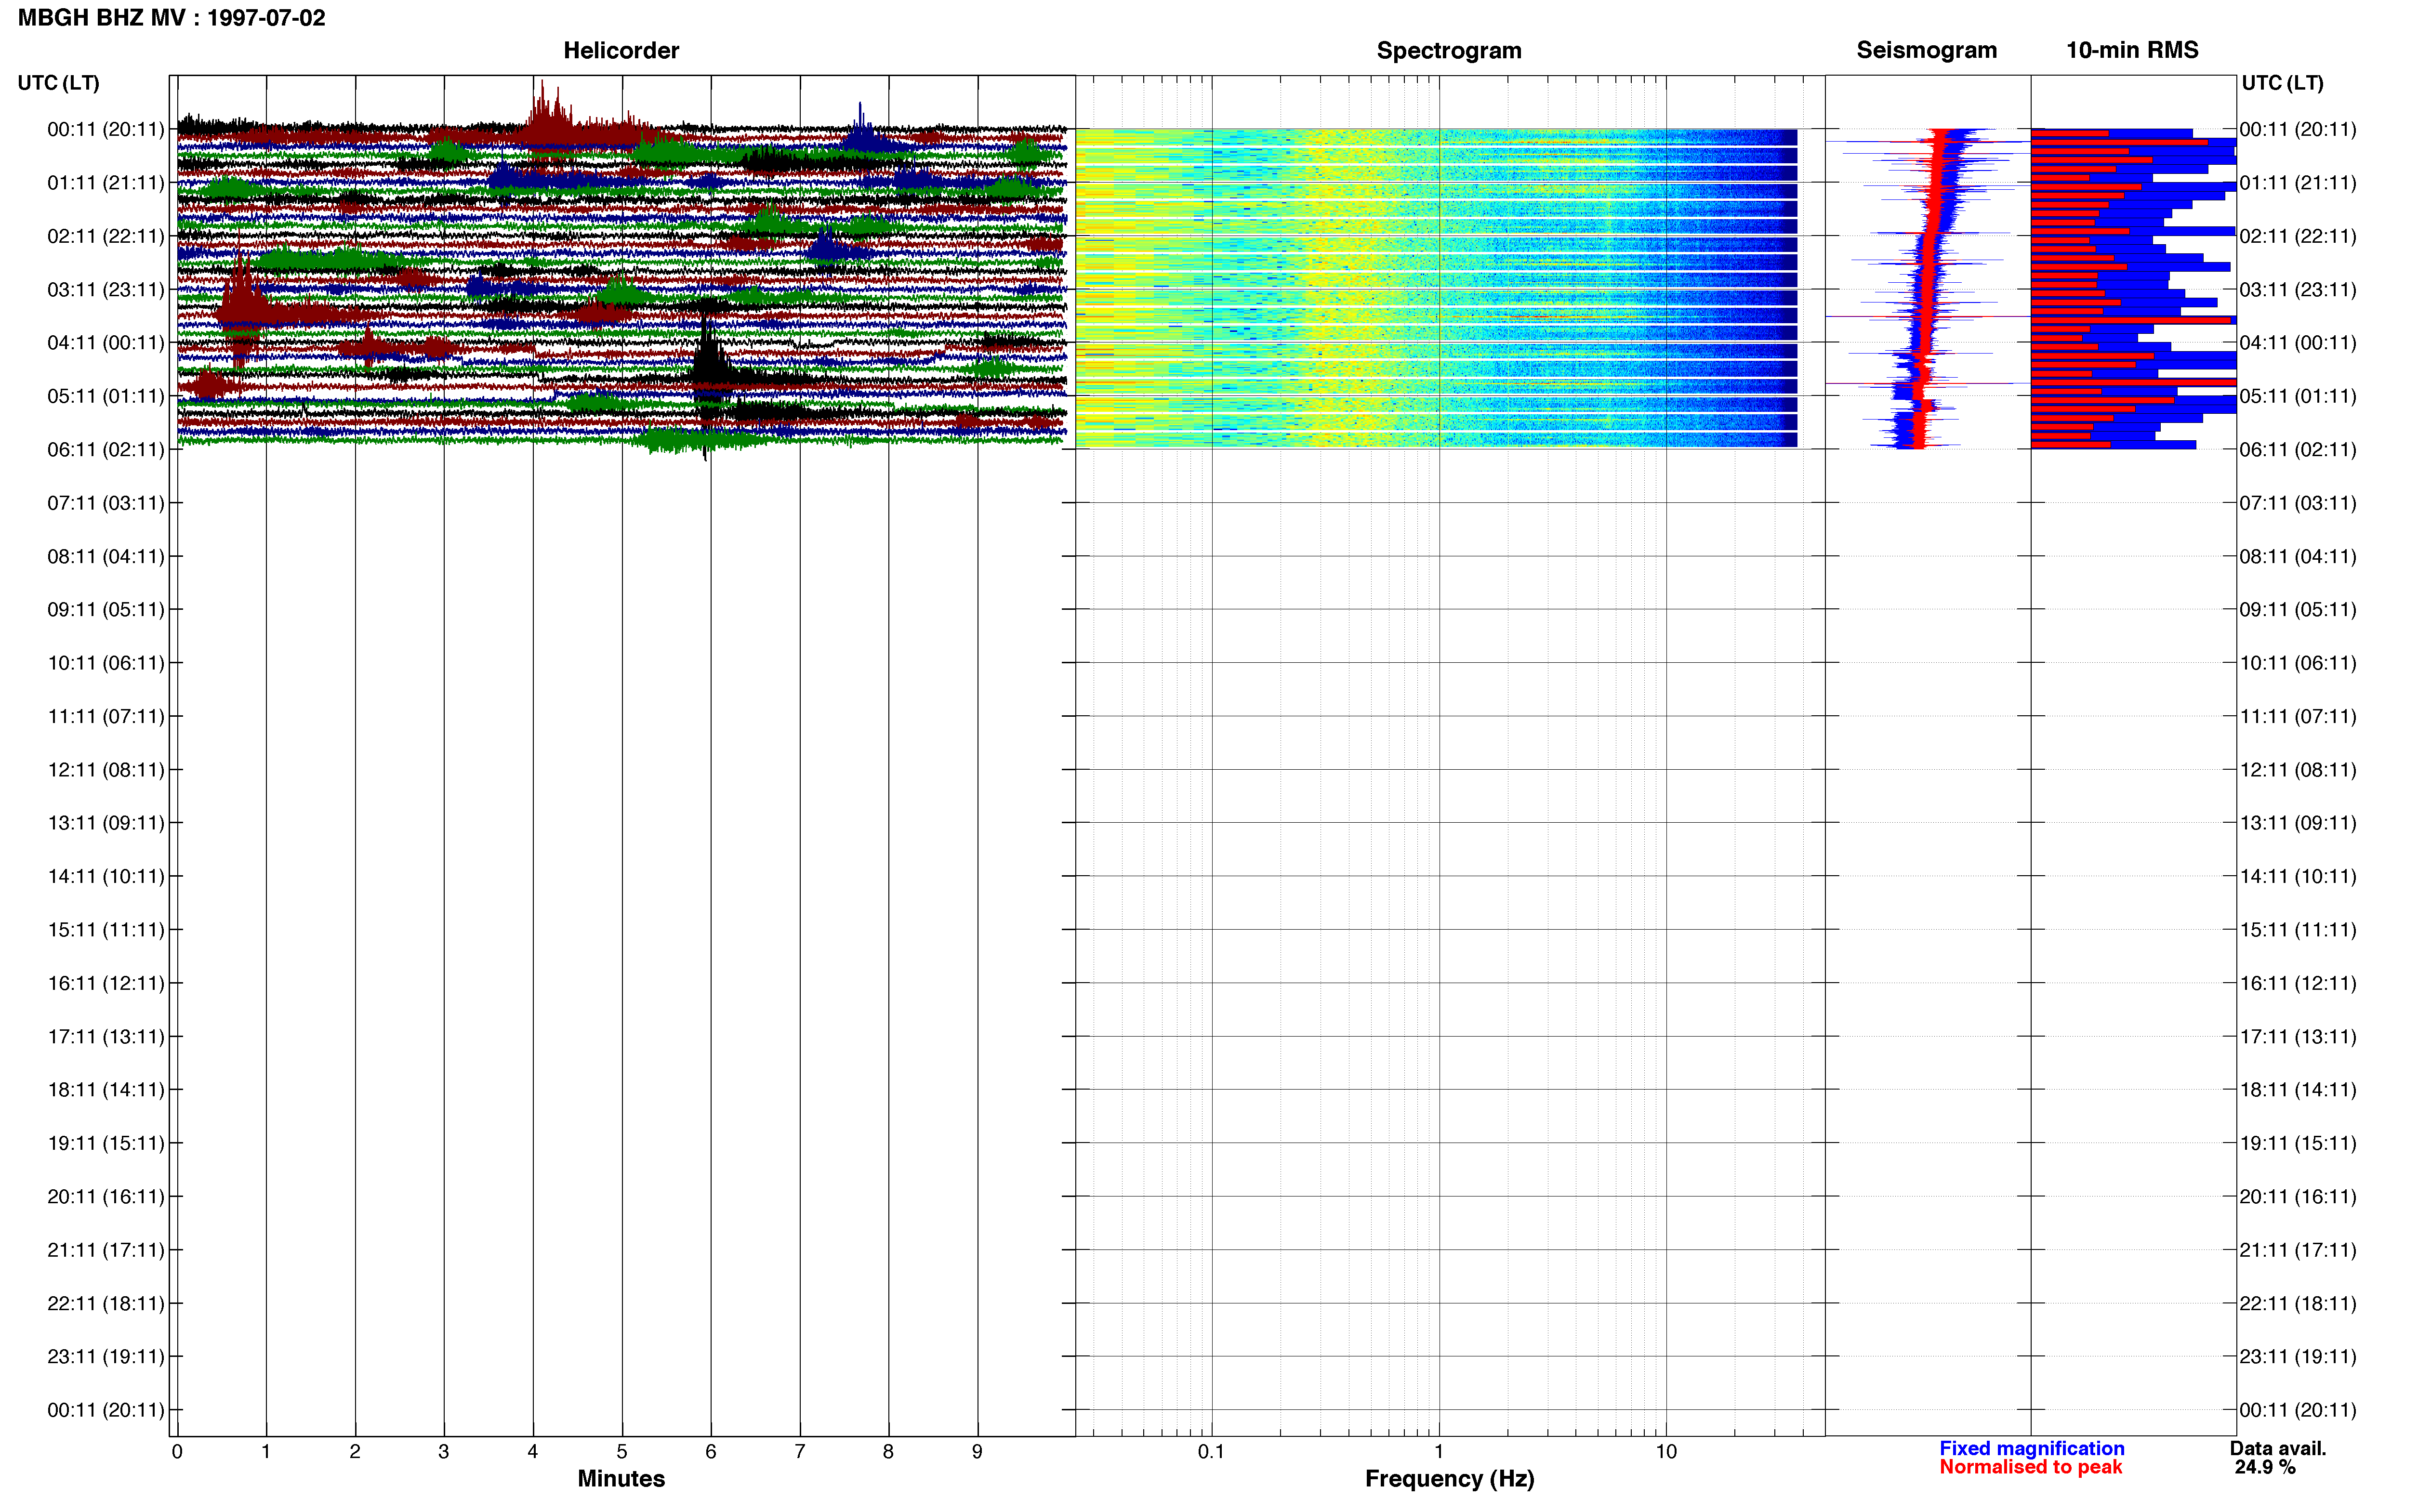Click left time label 08:11 (04:11)
This screenshot has width=2418, height=1512.
tap(106, 556)
